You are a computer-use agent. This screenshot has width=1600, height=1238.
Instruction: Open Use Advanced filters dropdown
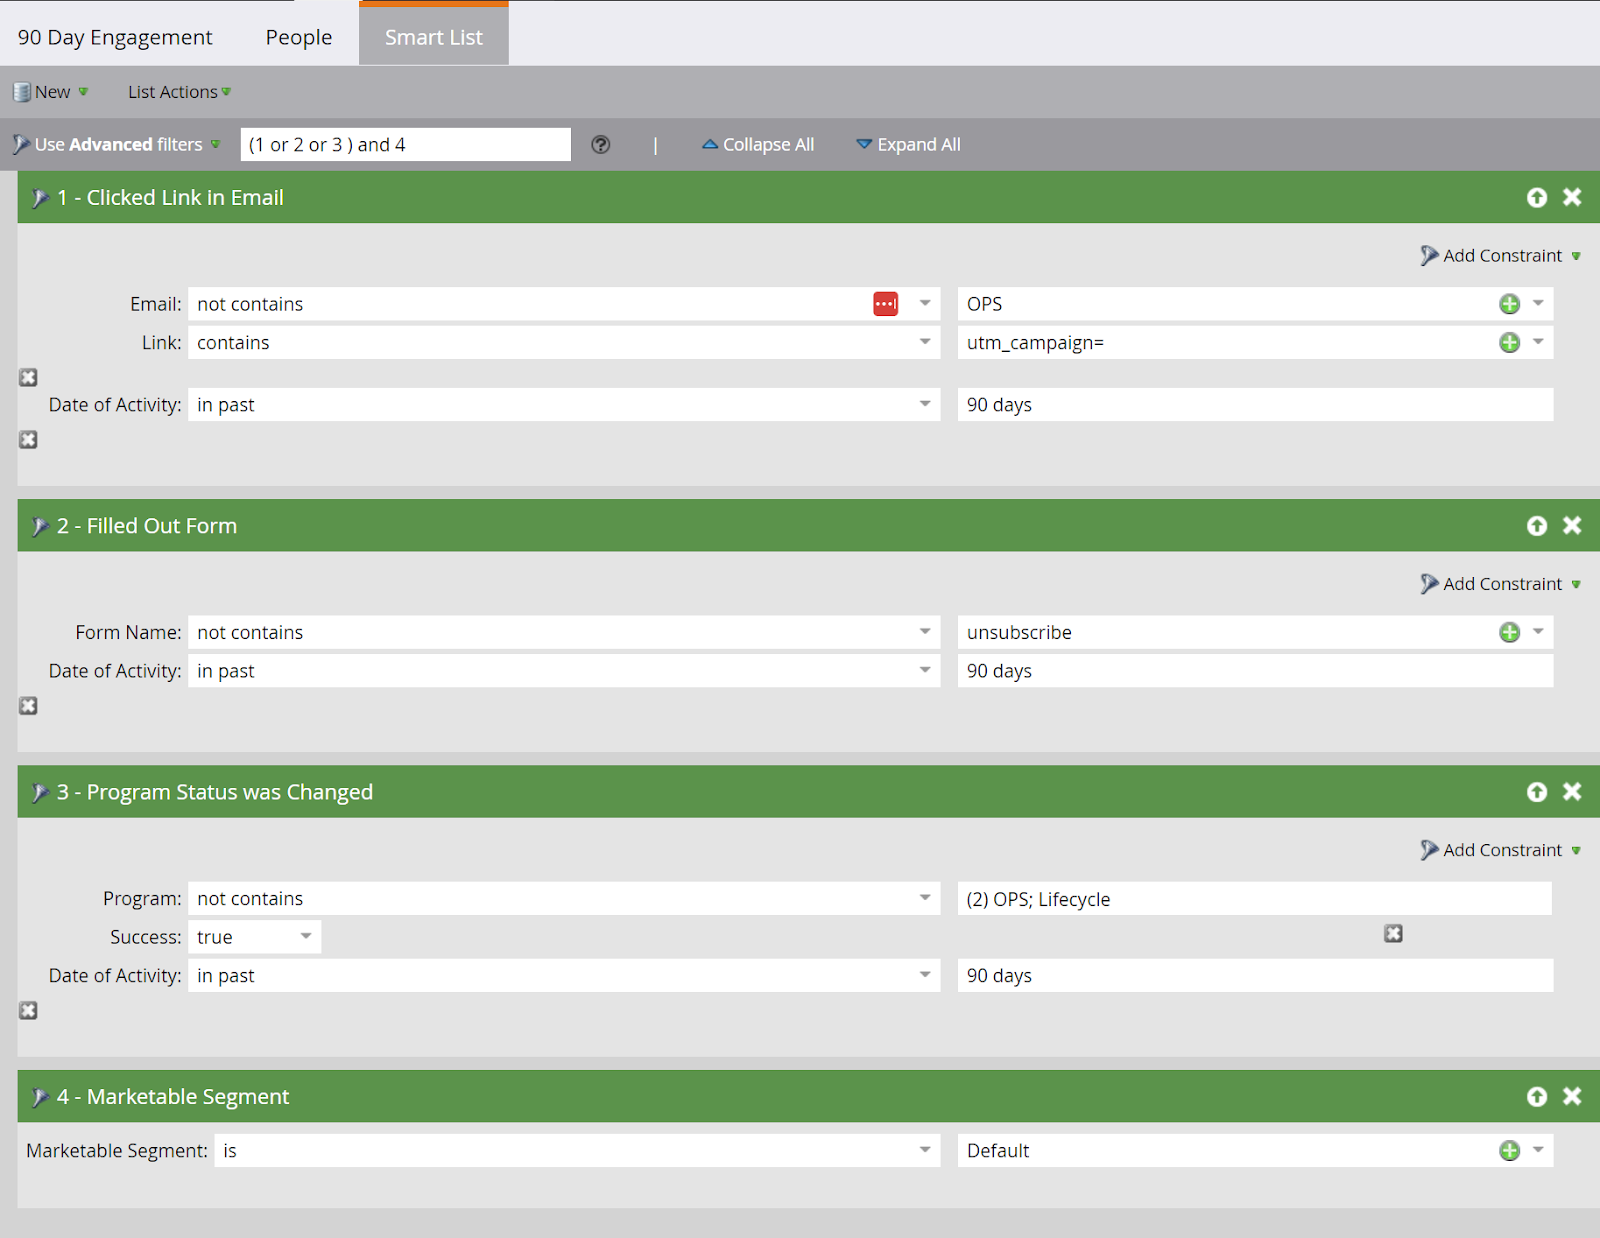(x=117, y=144)
